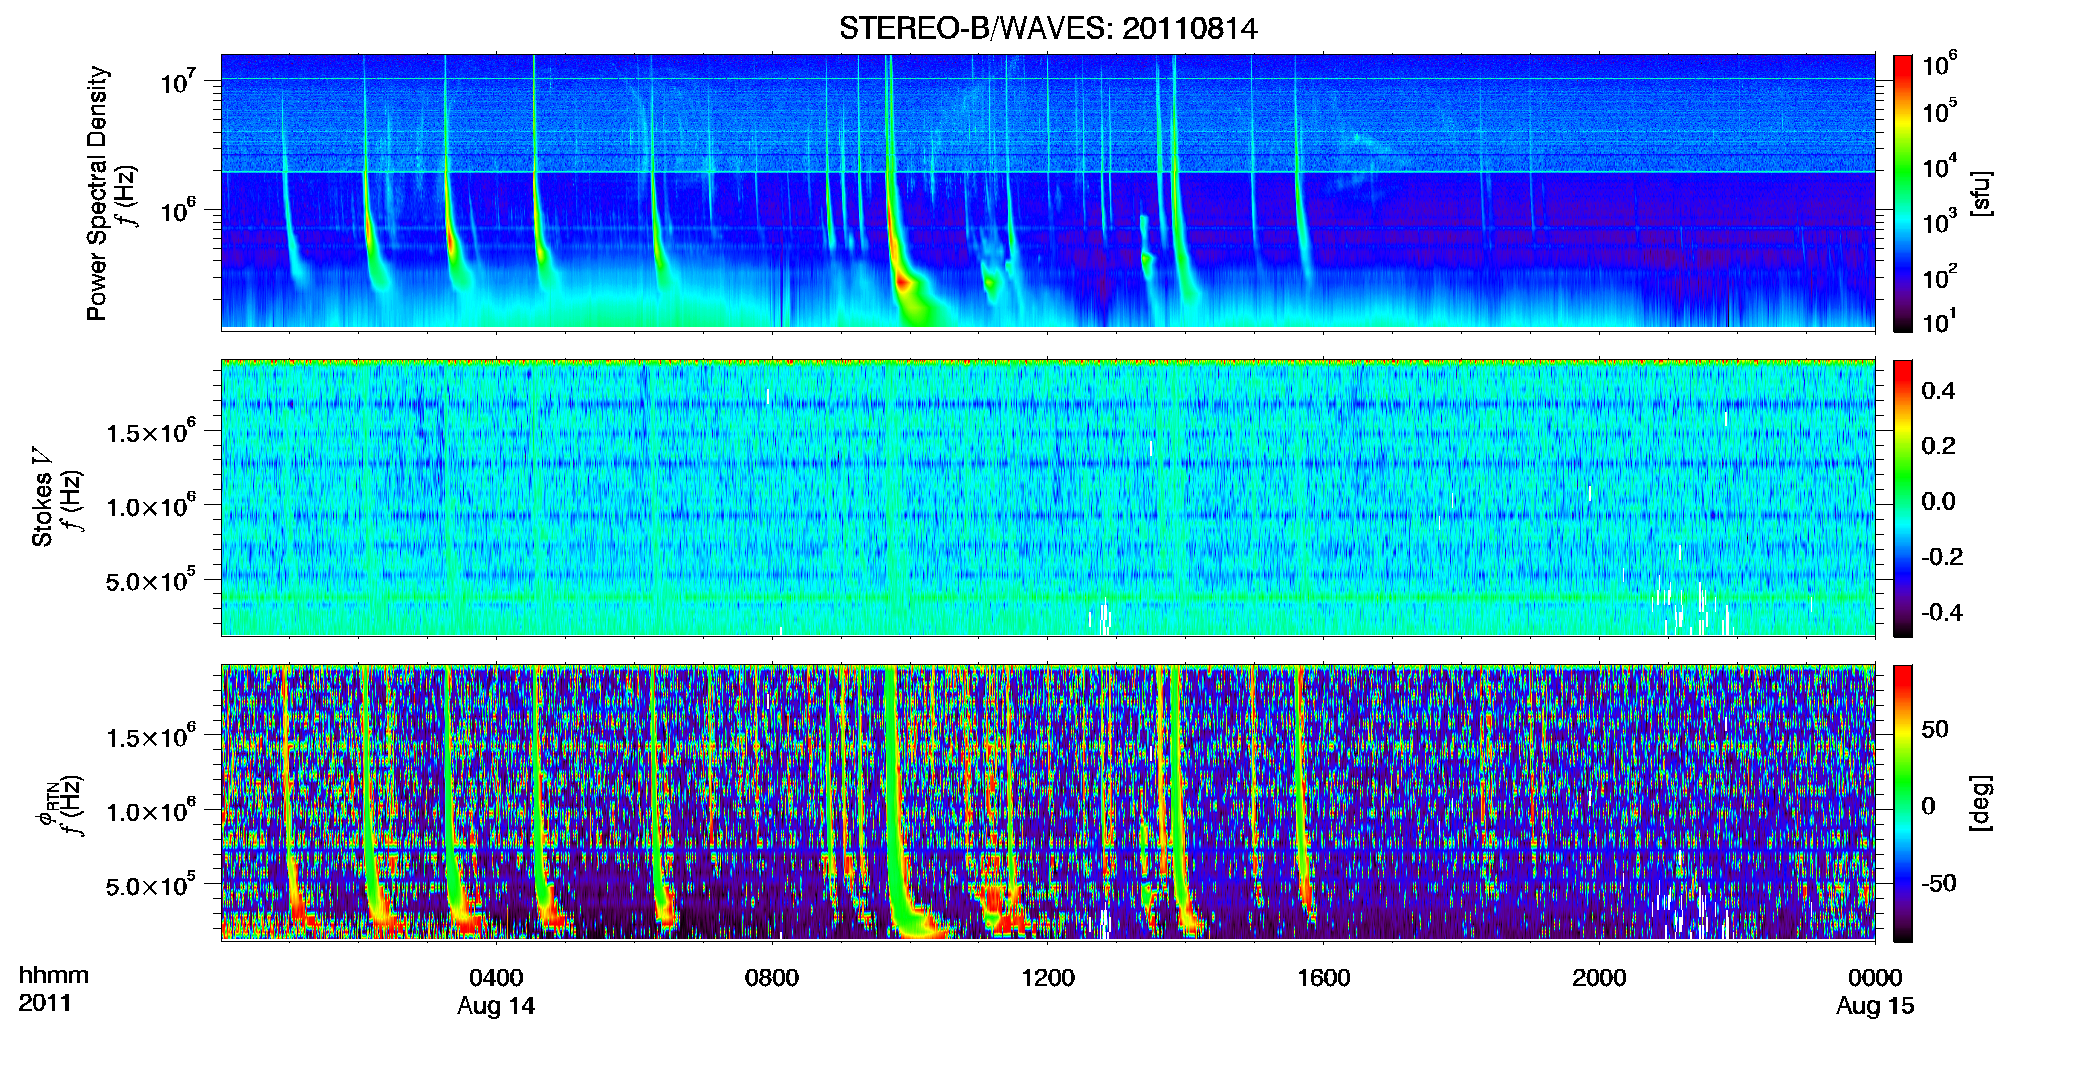
Task: Click inside the Stokes V spectrogram panel
Action: 1048,497
